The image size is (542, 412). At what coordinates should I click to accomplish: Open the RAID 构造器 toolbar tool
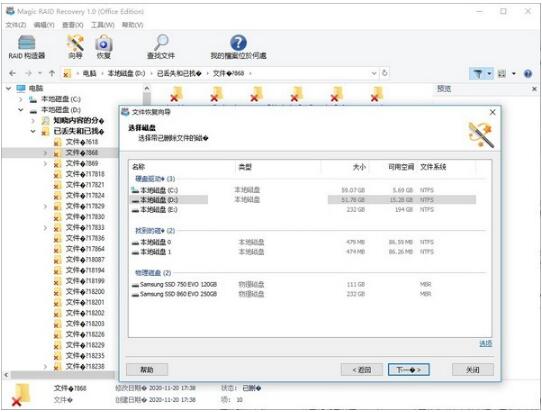pos(27,47)
